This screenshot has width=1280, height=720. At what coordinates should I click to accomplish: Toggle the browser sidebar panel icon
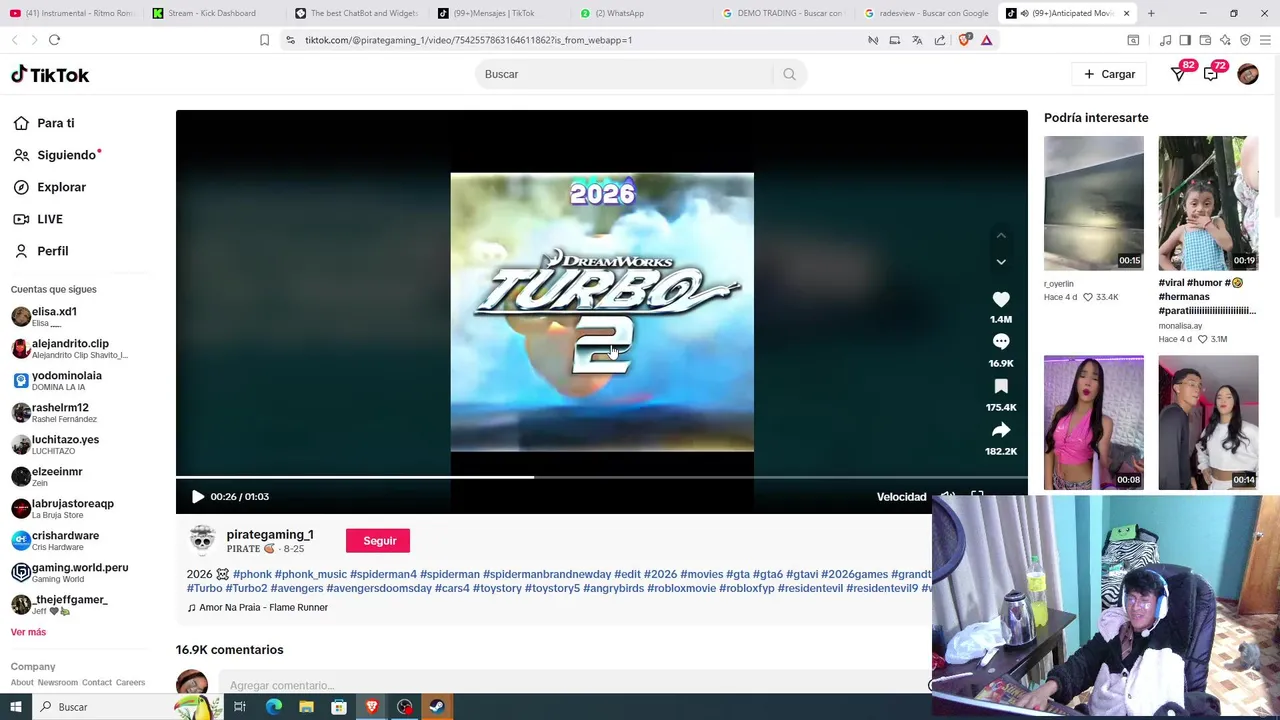[x=1185, y=40]
